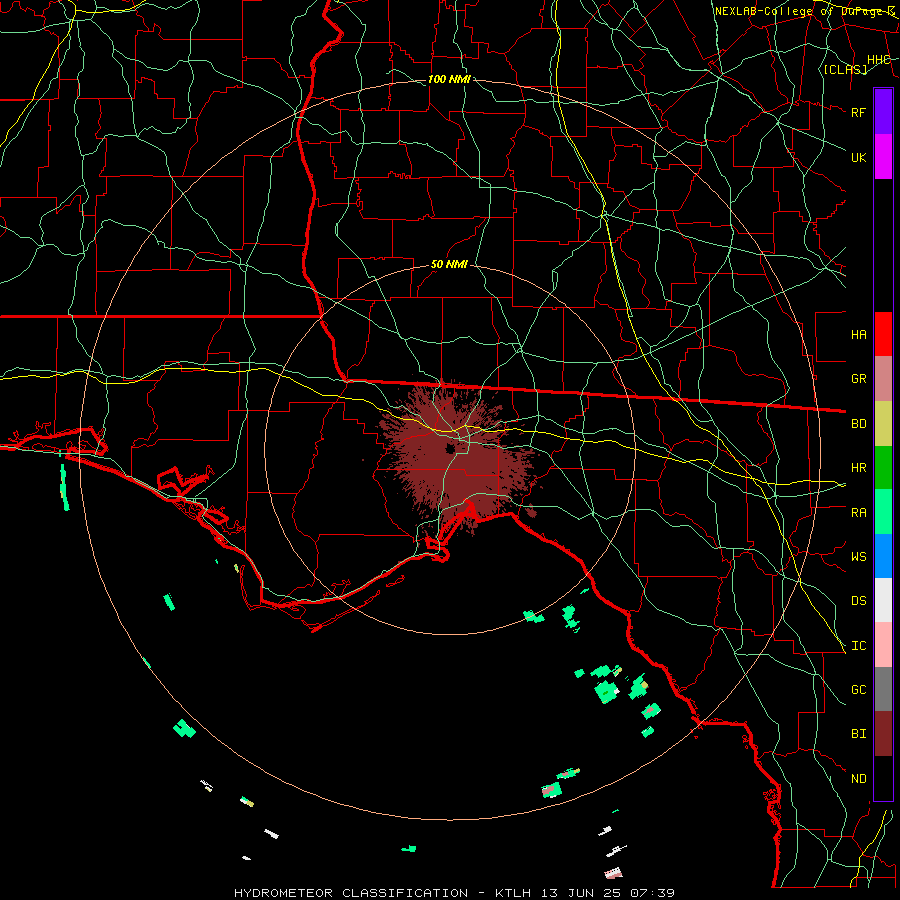Viewport: 900px width, 900px height.
Task: Click the HA red legend swatch
Action: (x=883, y=334)
